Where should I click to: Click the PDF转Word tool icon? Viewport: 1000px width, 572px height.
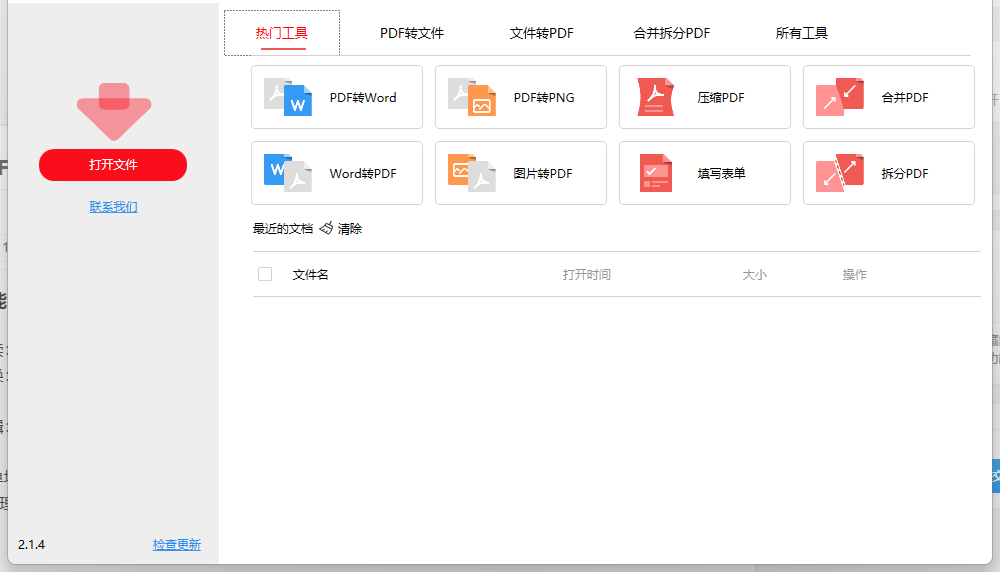(x=288, y=97)
